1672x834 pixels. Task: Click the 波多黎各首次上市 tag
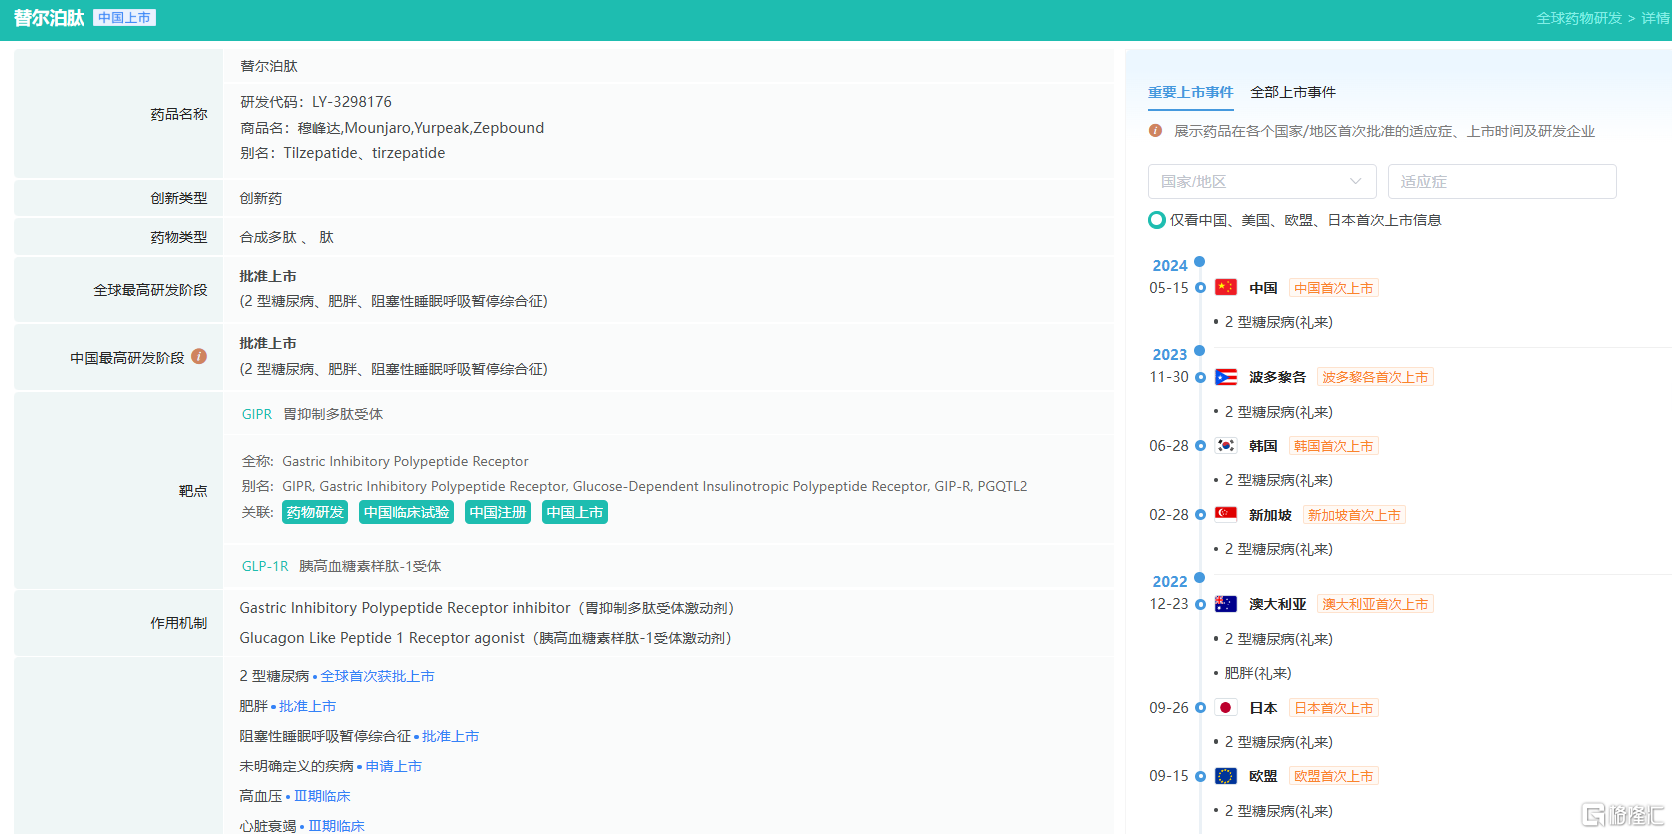pyautogui.click(x=1375, y=377)
